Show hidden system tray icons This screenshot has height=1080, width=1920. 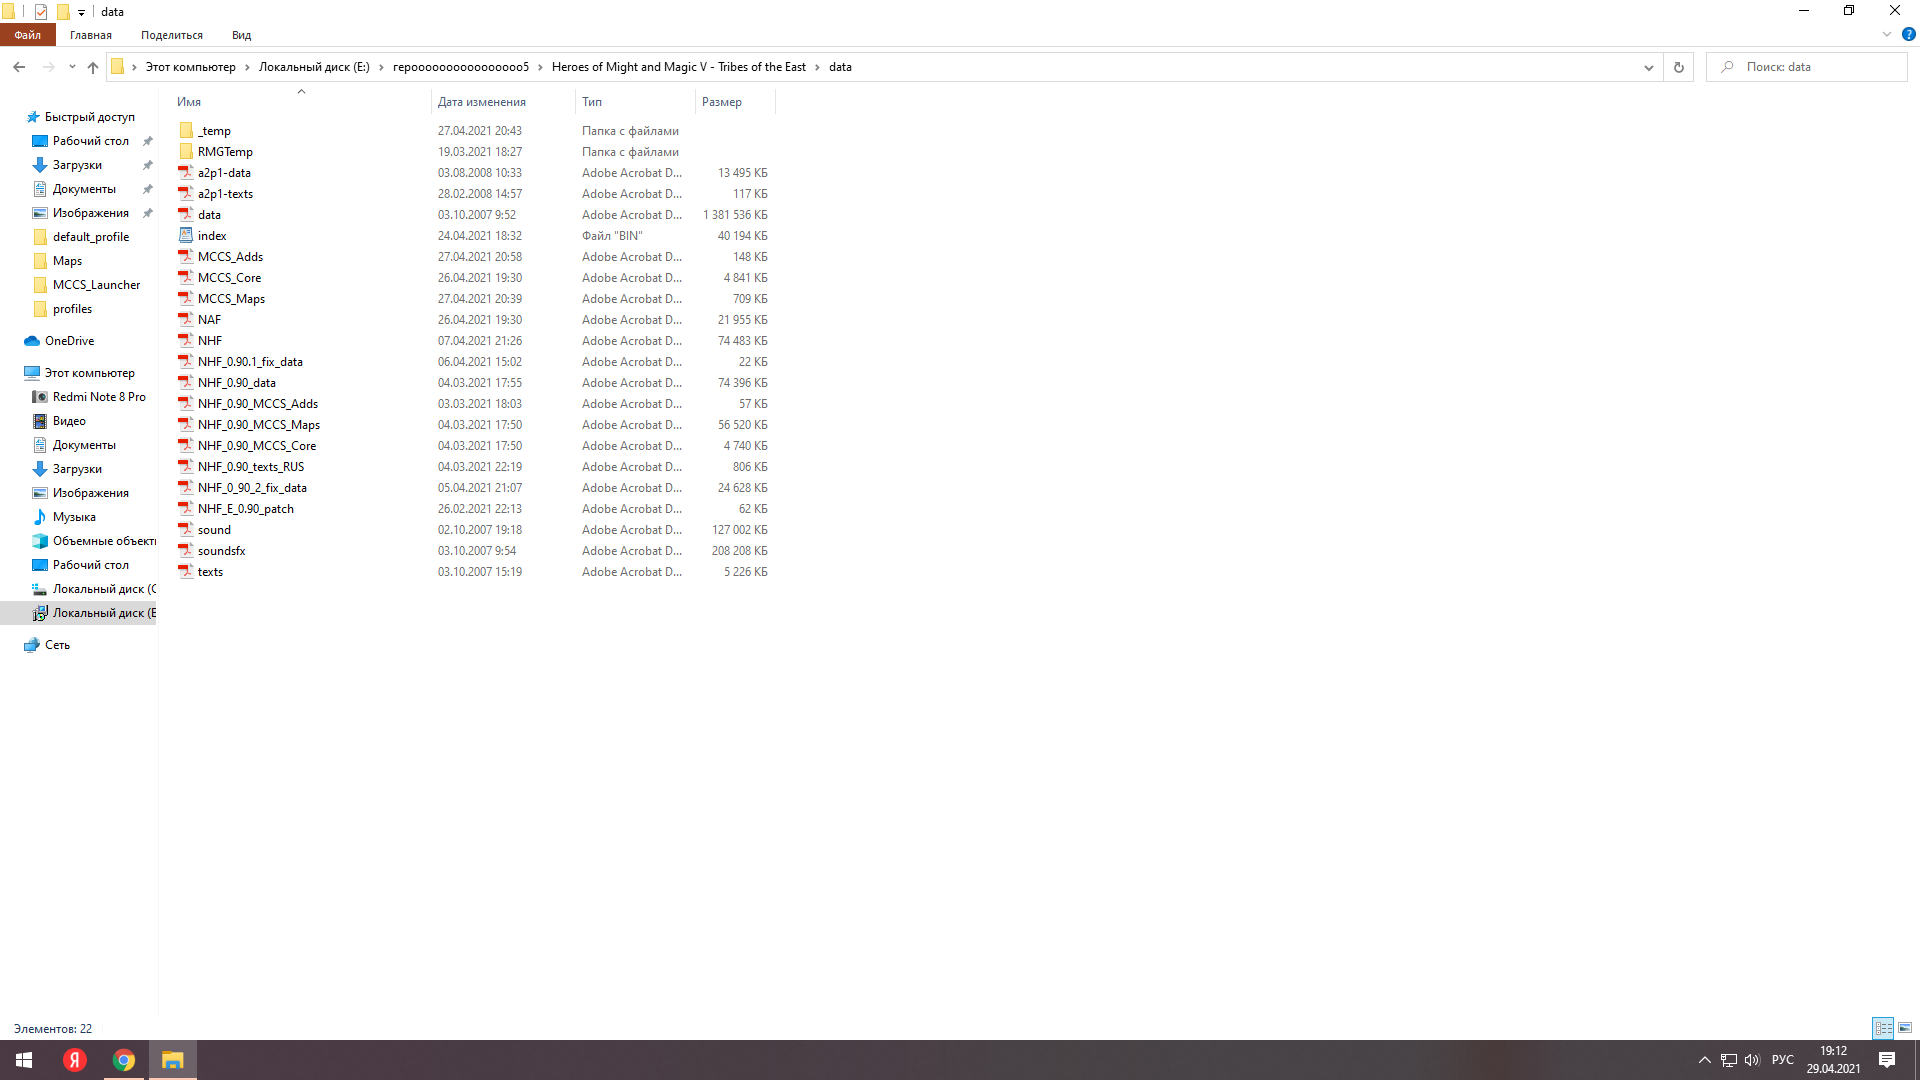tap(1705, 1060)
